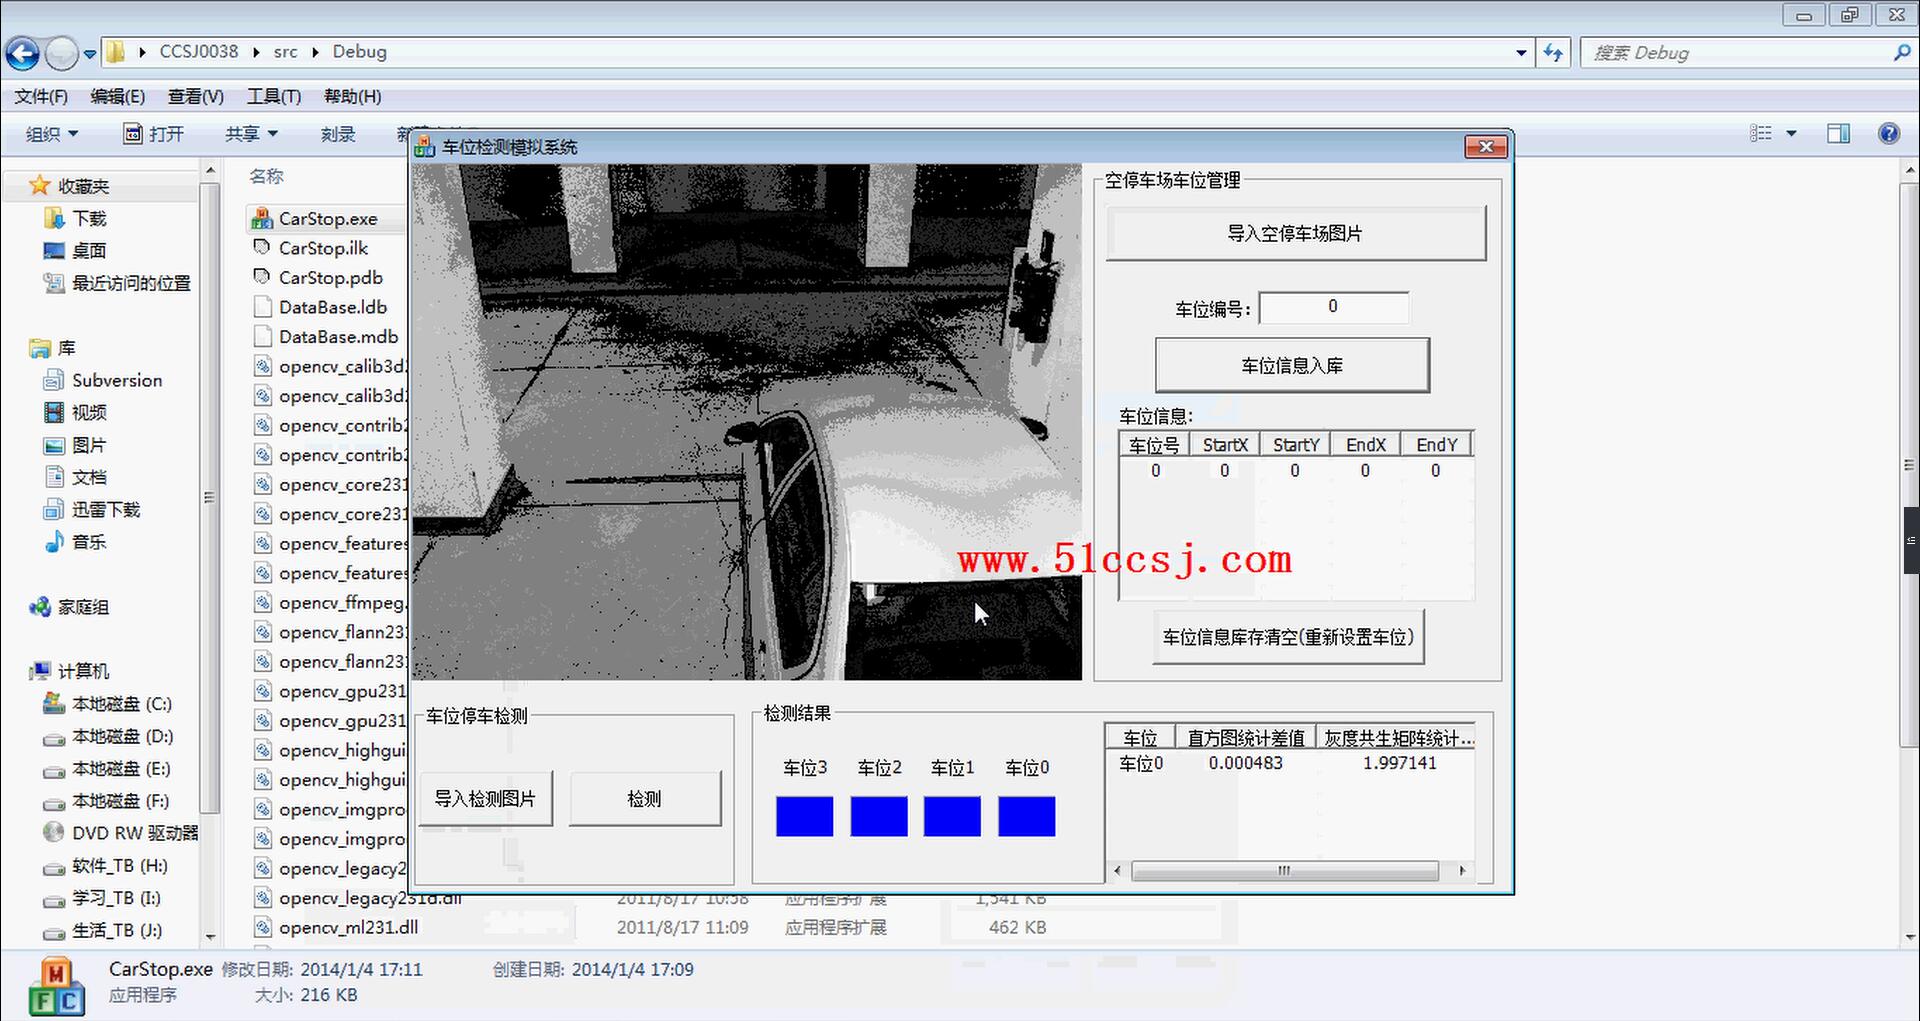Click the 导入检测图片 button
The height and width of the screenshot is (1021, 1920).
coord(485,798)
